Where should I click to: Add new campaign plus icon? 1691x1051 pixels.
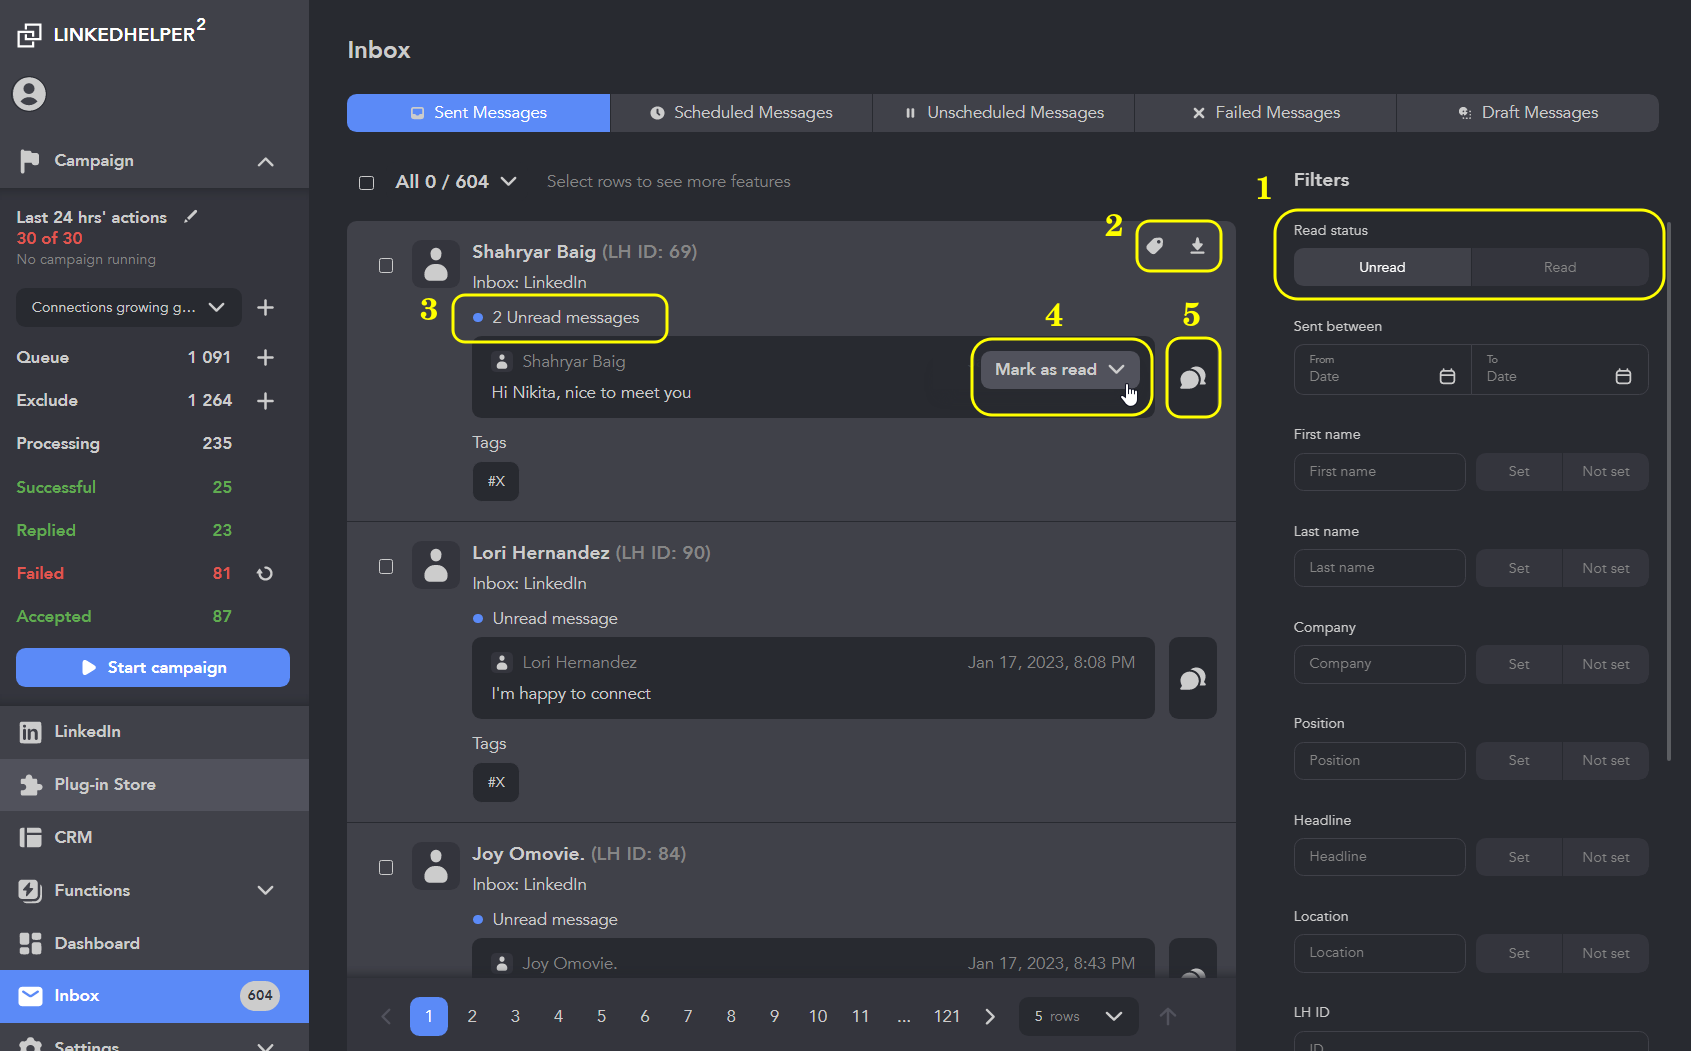[265, 307]
